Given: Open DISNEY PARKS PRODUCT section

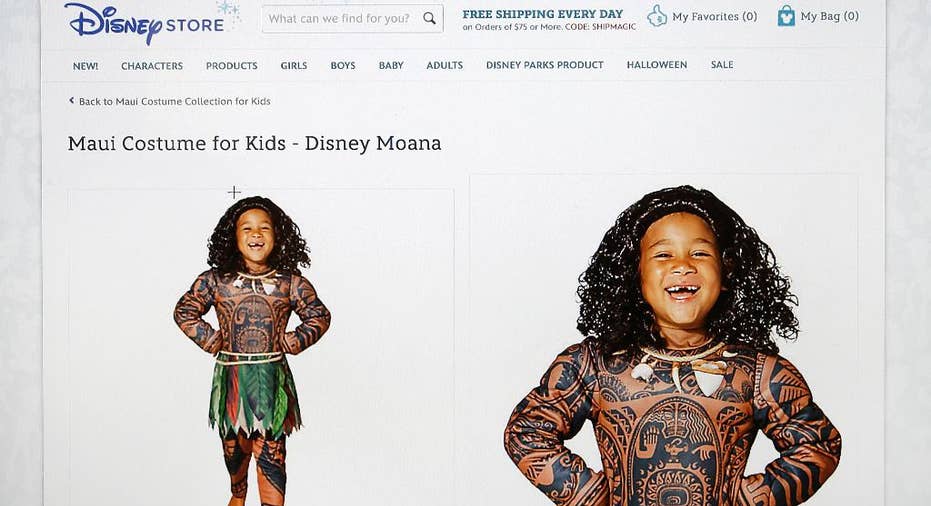Looking at the screenshot, I should point(544,65).
